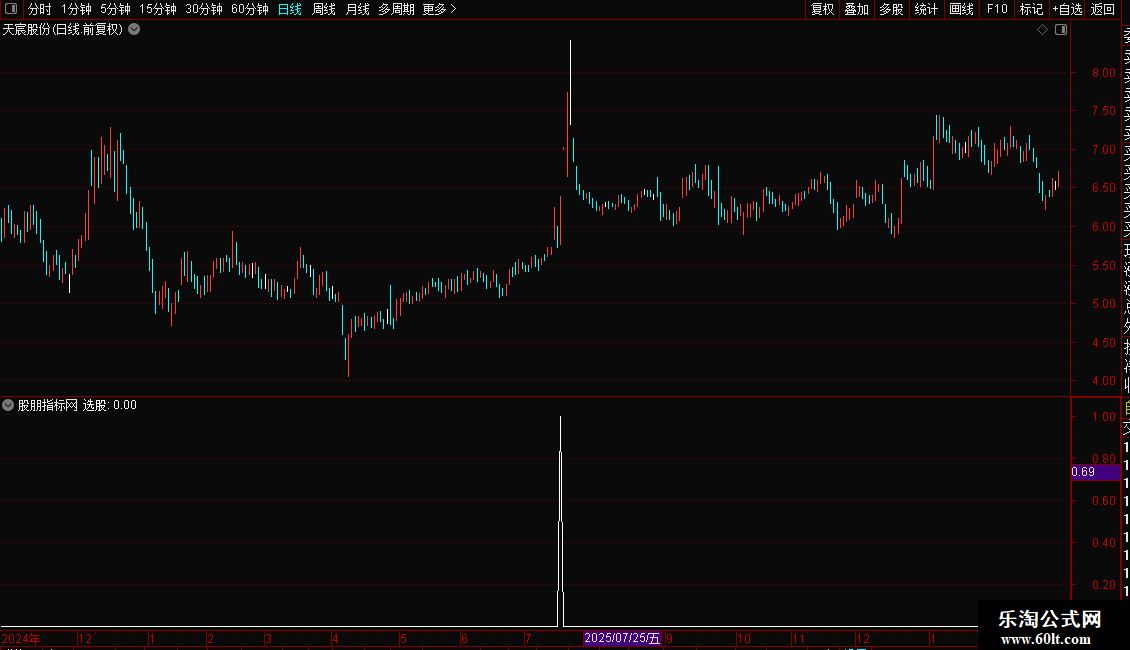
Task: Open the 统计 statistics tool
Action: coord(926,9)
